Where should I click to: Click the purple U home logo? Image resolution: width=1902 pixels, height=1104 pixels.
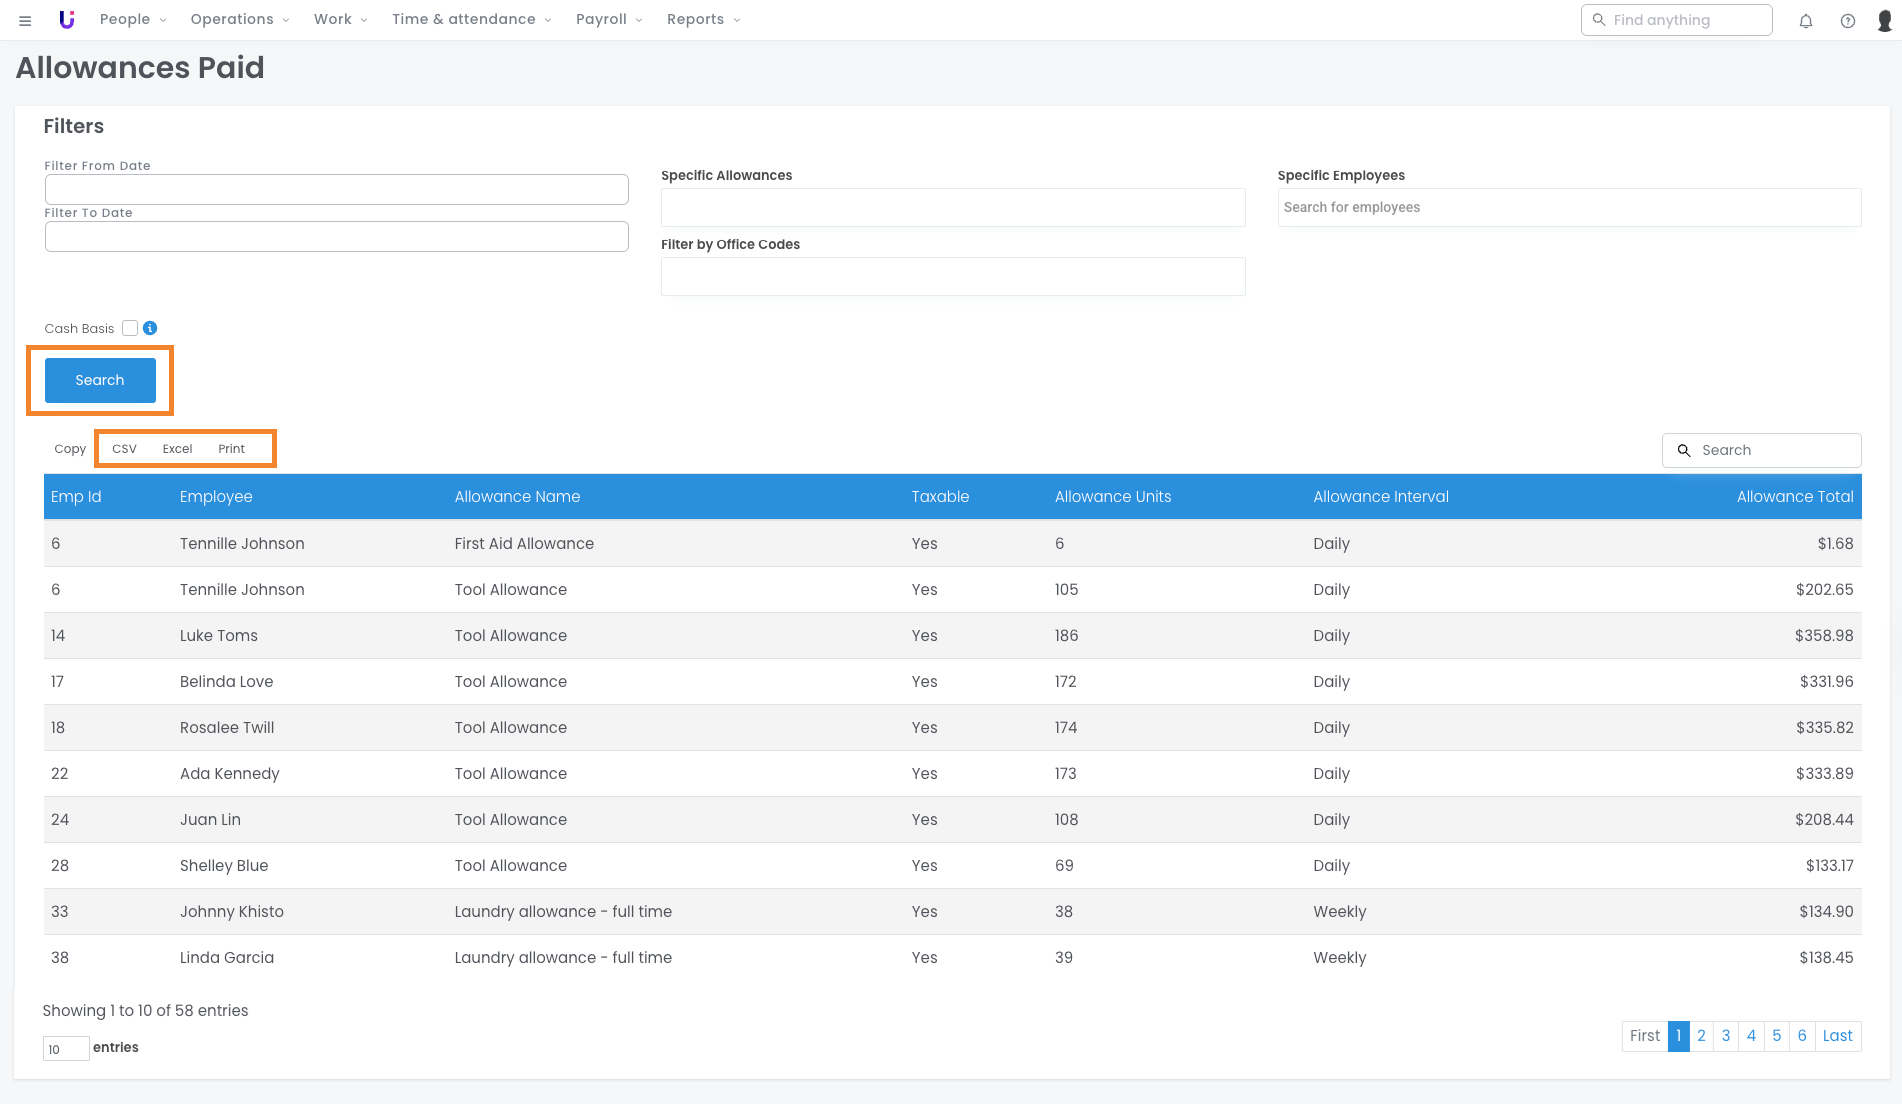click(67, 20)
